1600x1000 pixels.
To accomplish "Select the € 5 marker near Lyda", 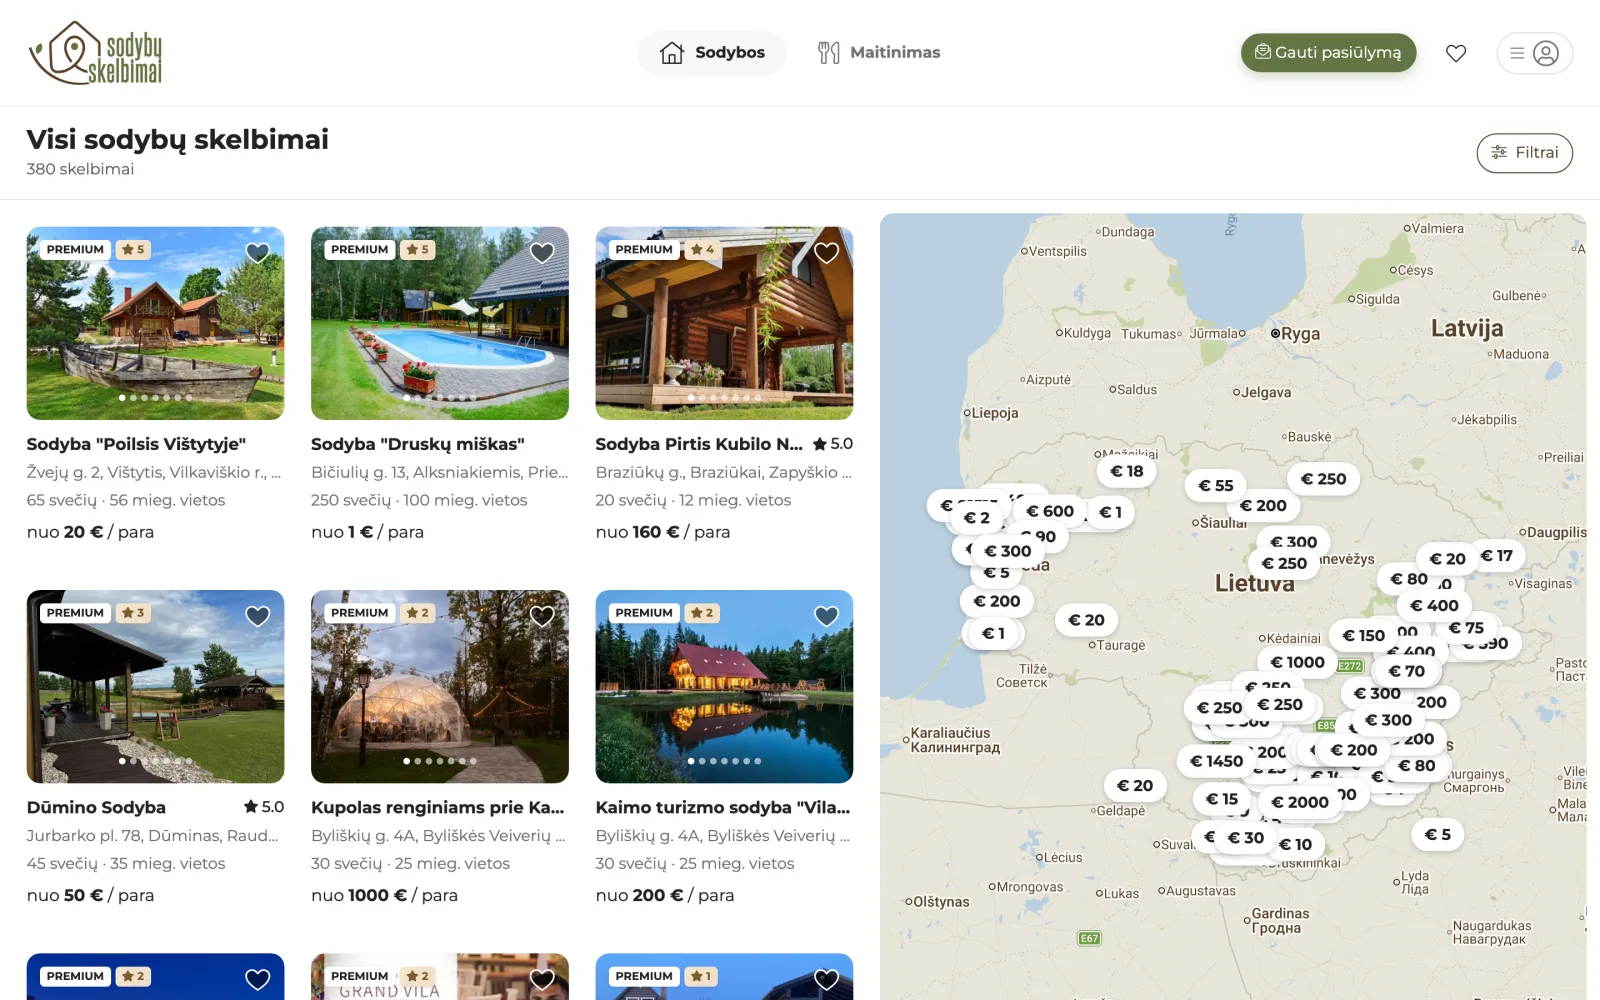I will pos(1437,834).
